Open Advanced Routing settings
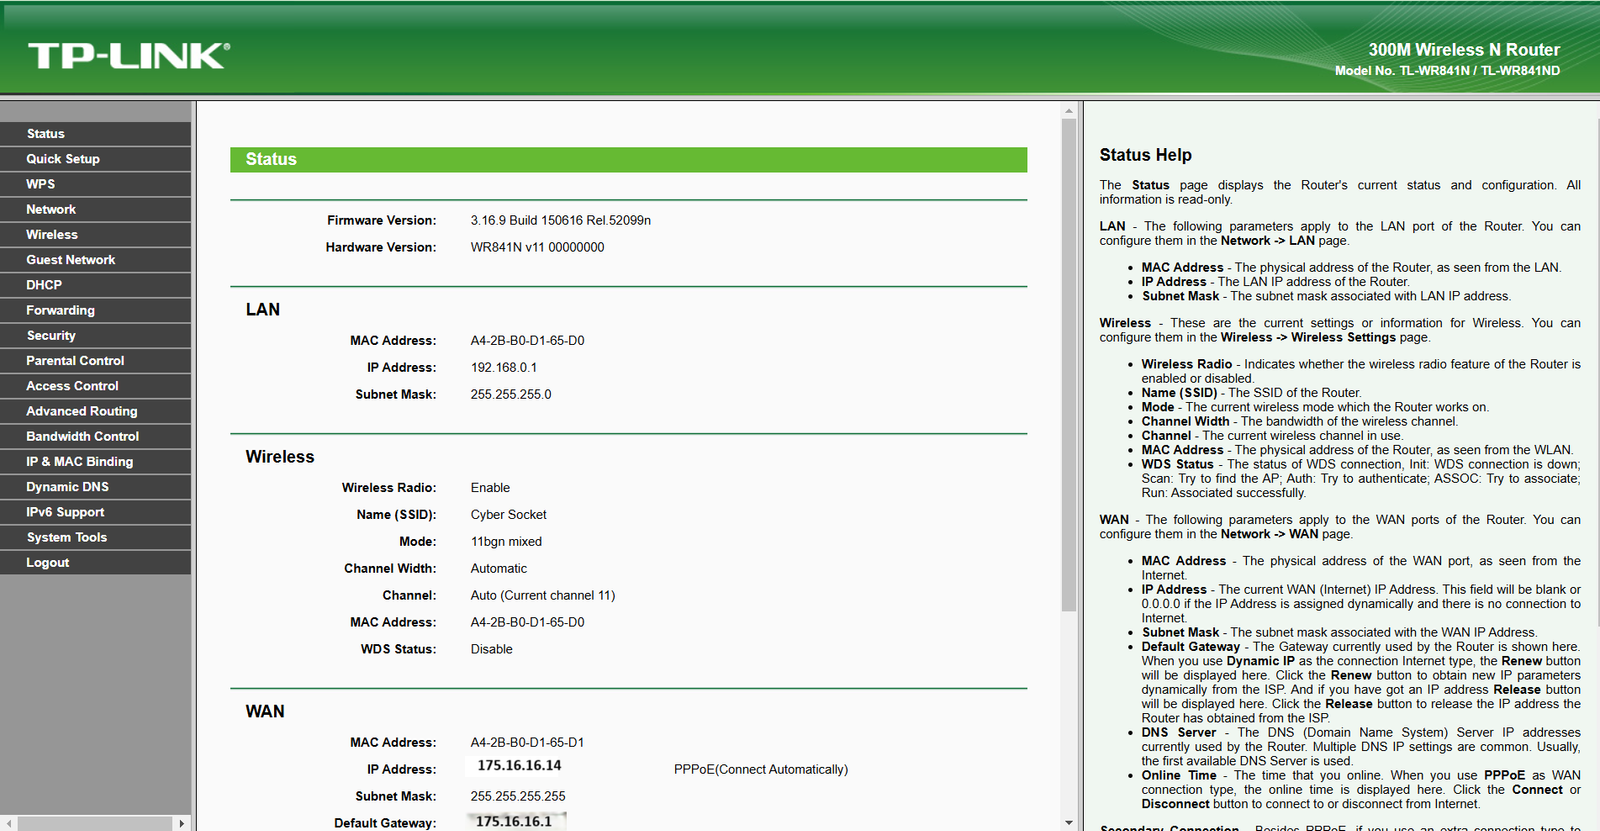The image size is (1600, 831). point(95,411)
